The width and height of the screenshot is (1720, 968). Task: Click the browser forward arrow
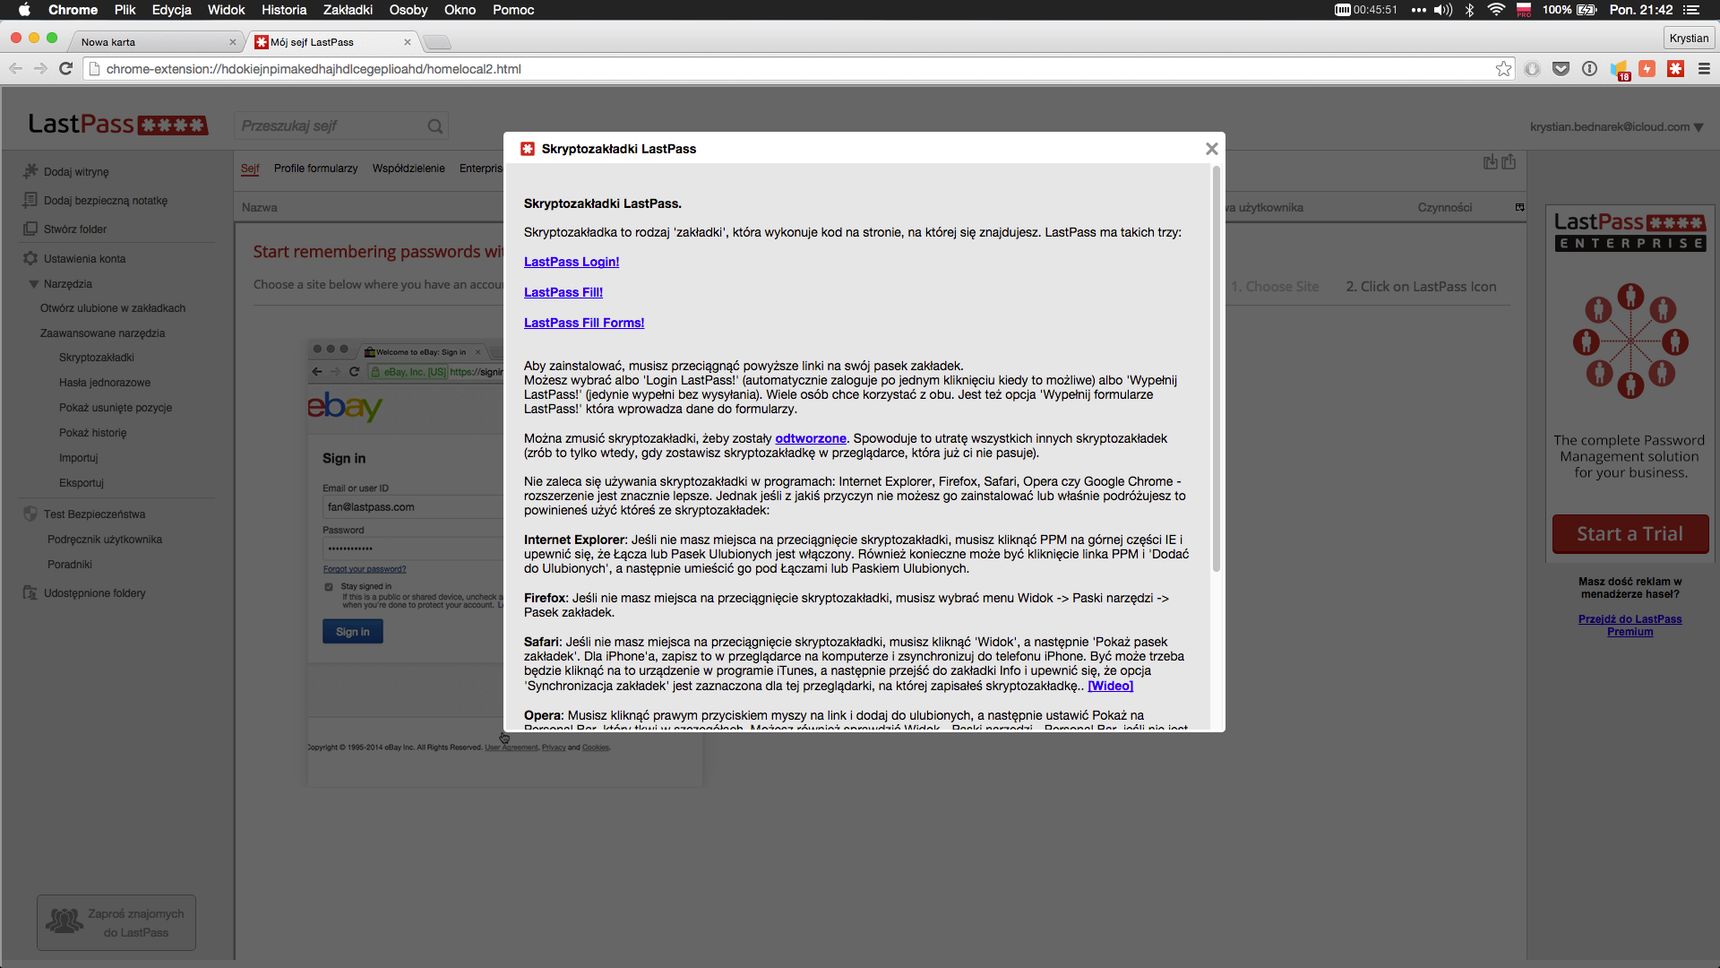[40, 68]
